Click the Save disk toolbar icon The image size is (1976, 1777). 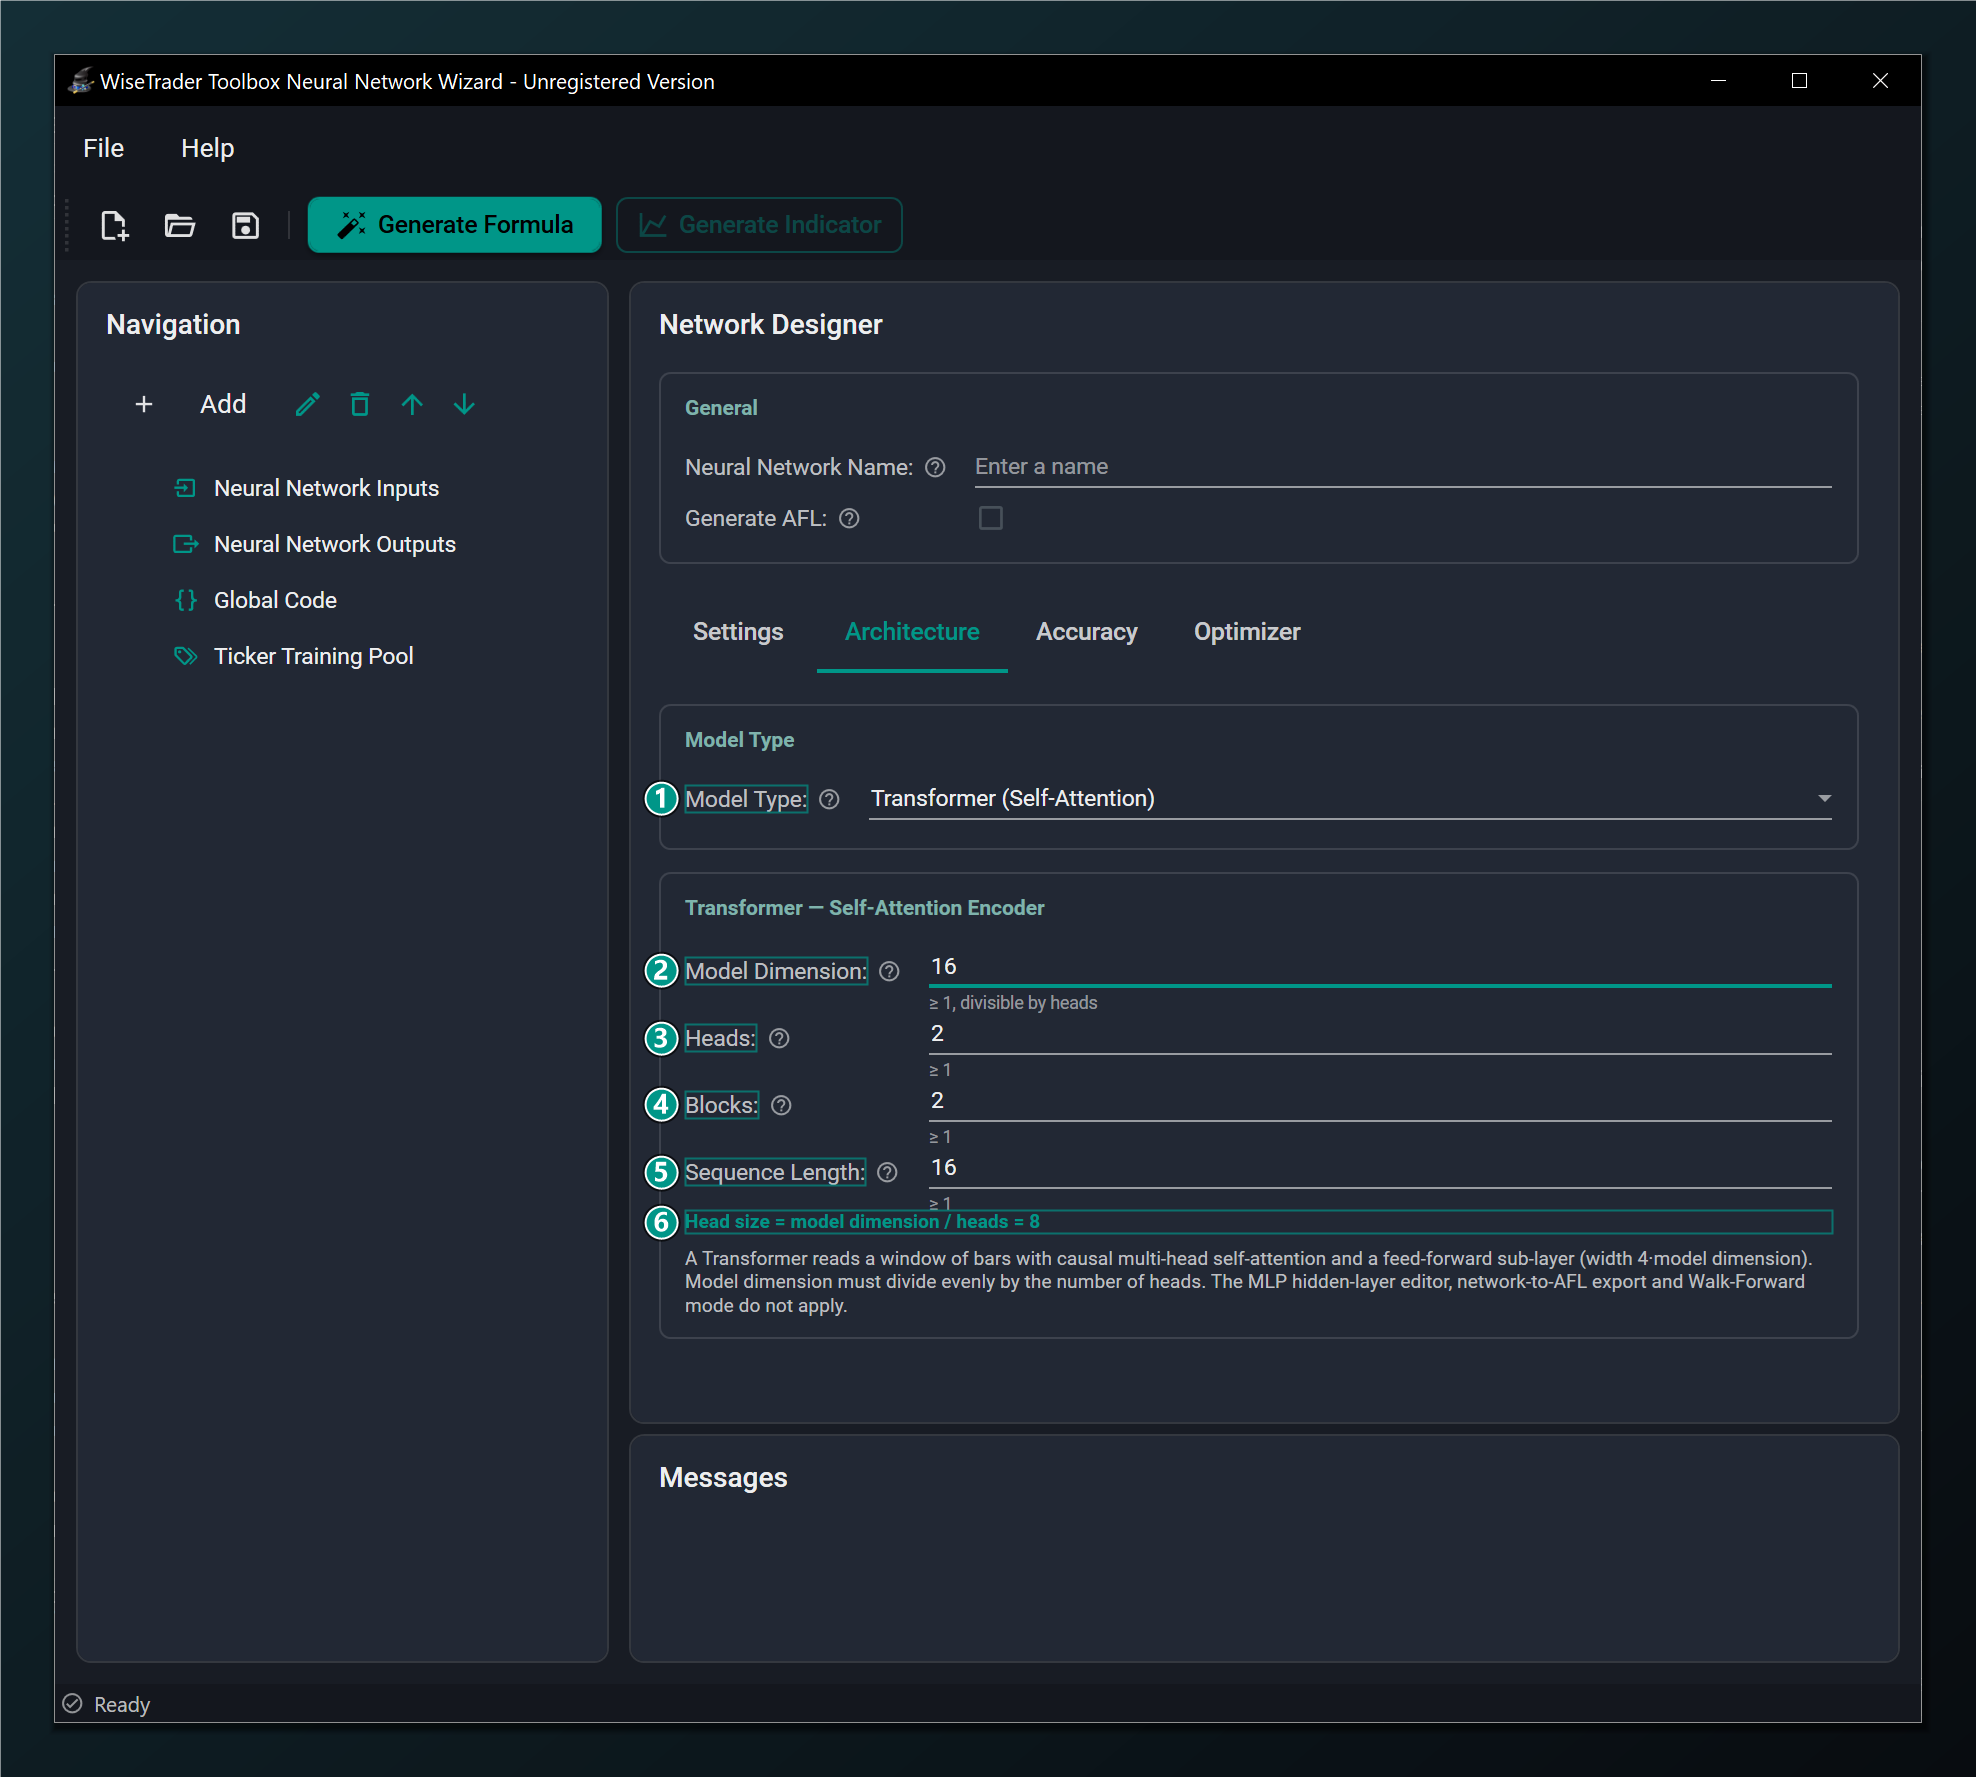coord(245,225)
